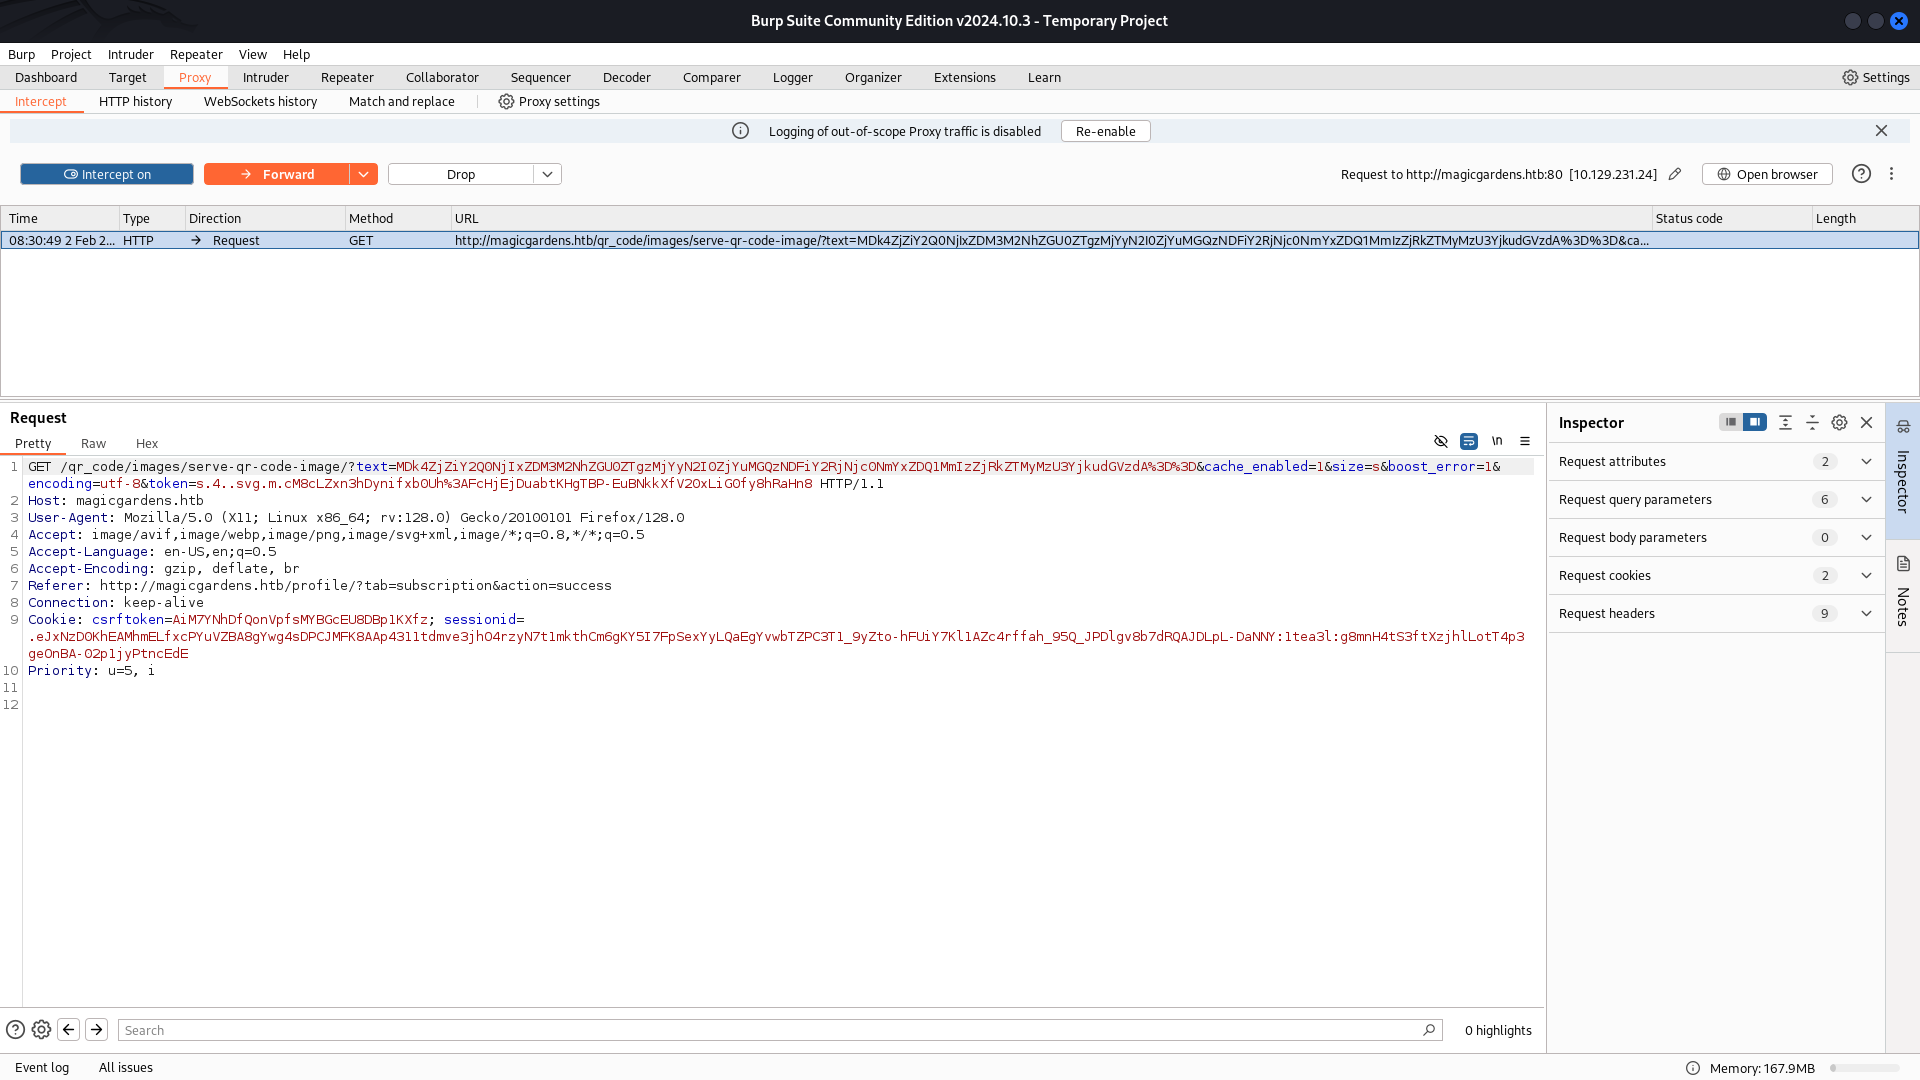
Task: Go to next search match arrow
Action: click(x=96, y=1029)
